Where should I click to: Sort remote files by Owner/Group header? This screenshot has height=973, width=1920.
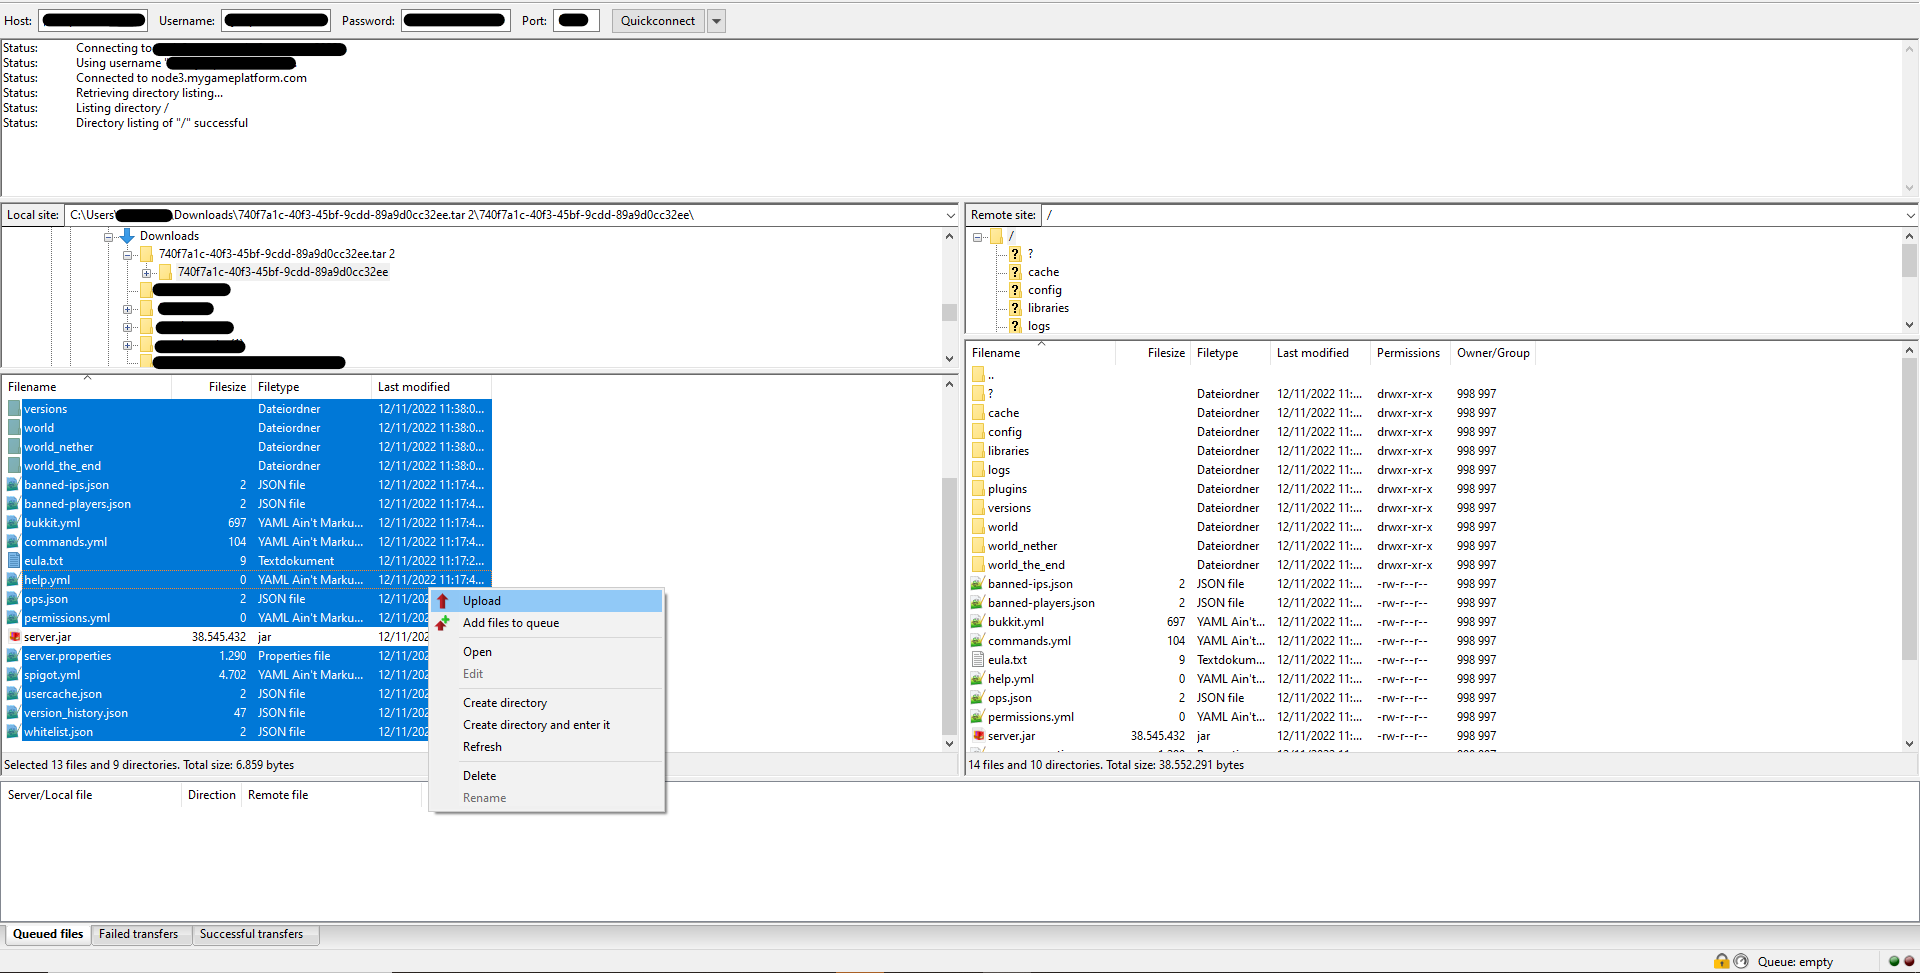[x=1492, y=353]
